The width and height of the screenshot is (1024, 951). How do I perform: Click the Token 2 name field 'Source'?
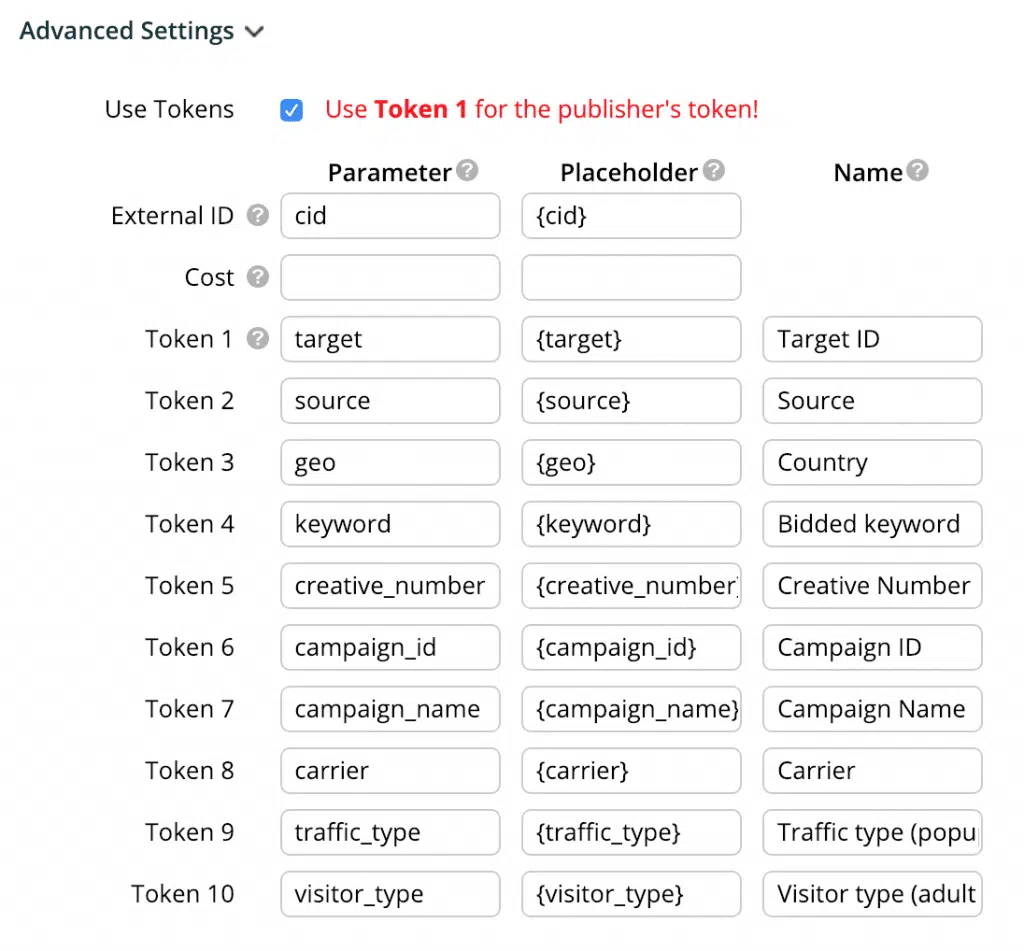872,401
